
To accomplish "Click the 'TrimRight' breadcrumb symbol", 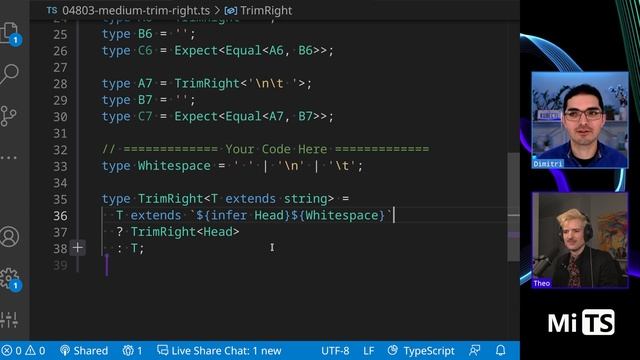I will coord(266,11).
